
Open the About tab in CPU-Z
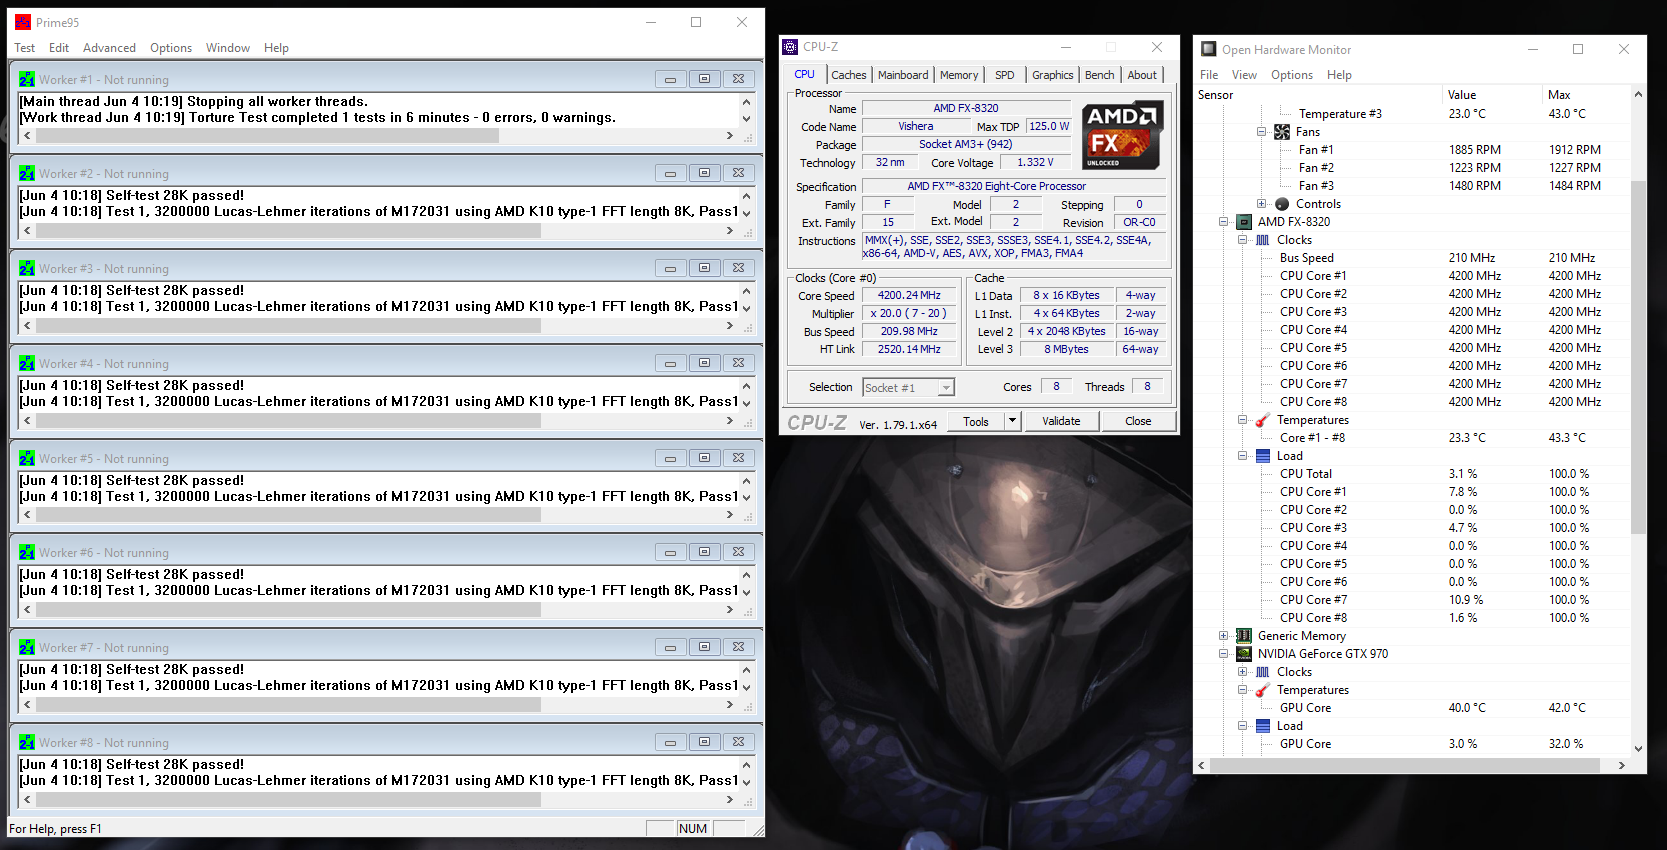coord(1142,75)
